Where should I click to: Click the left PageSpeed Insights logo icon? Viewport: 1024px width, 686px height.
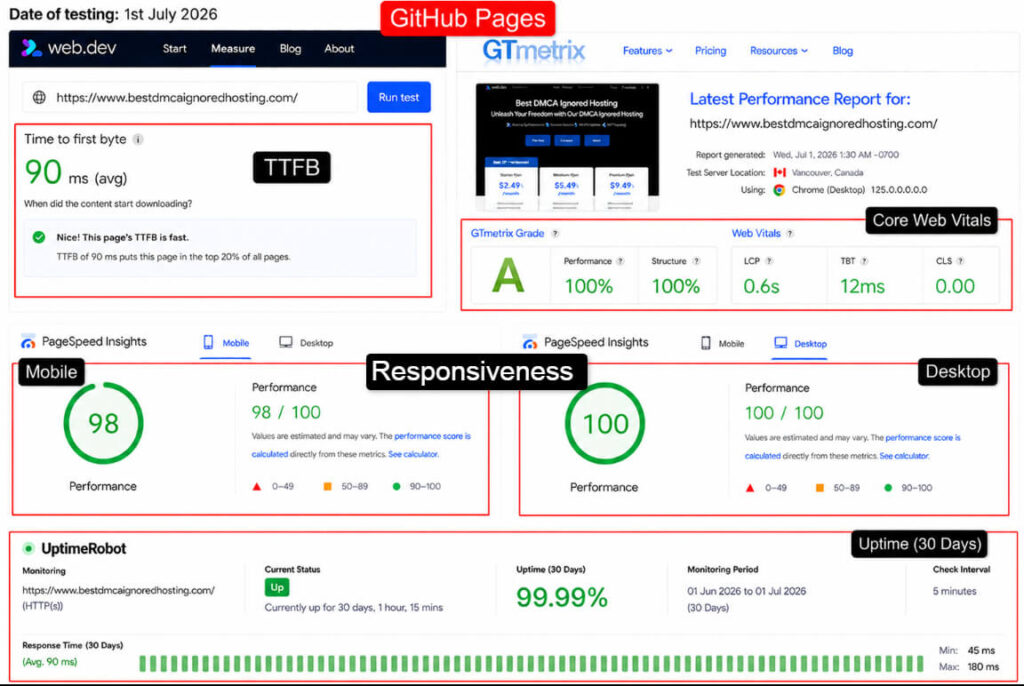pyautogui.click(x=28, y=342)
